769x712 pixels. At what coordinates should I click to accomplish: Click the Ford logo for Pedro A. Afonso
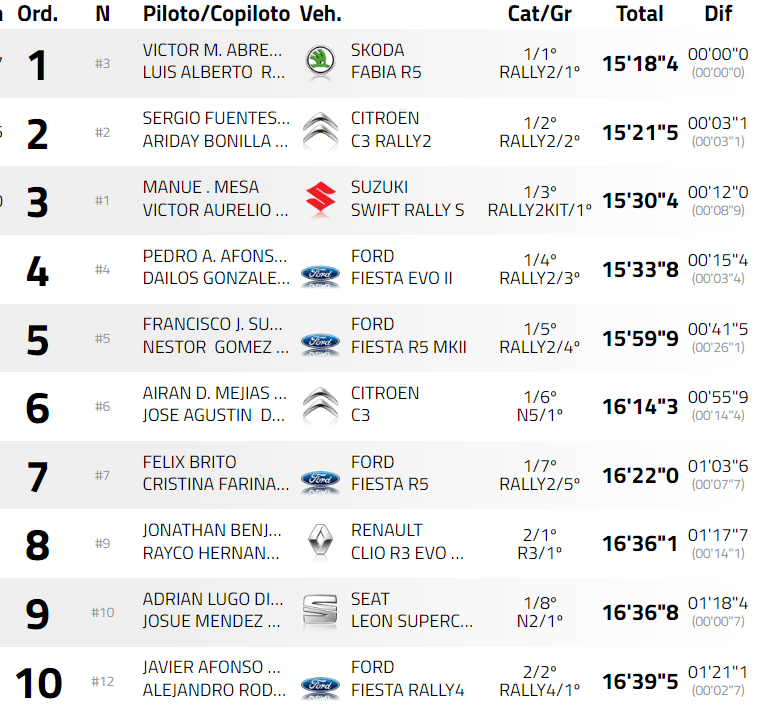320,275
